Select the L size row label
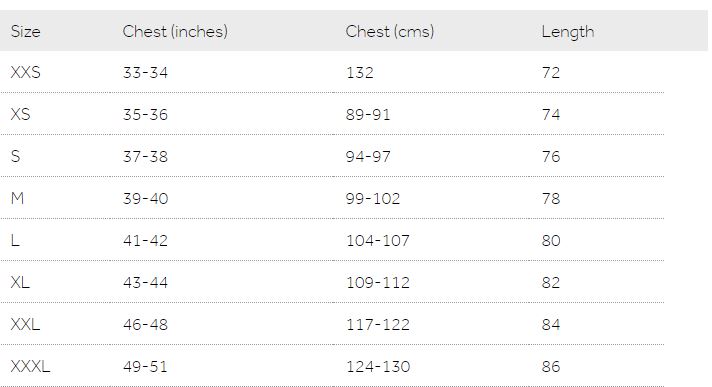The image size is (712, 387). (x=15, y=240)
